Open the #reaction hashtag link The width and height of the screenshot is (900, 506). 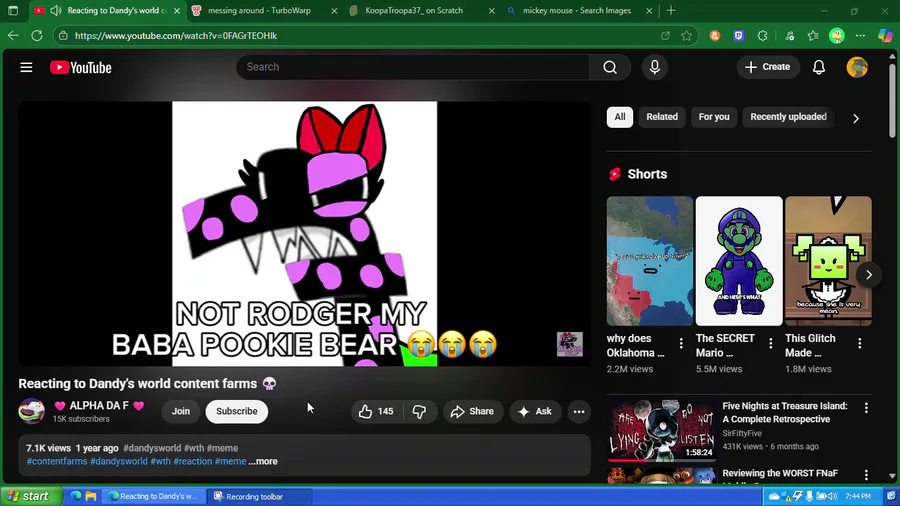point(193,461)
